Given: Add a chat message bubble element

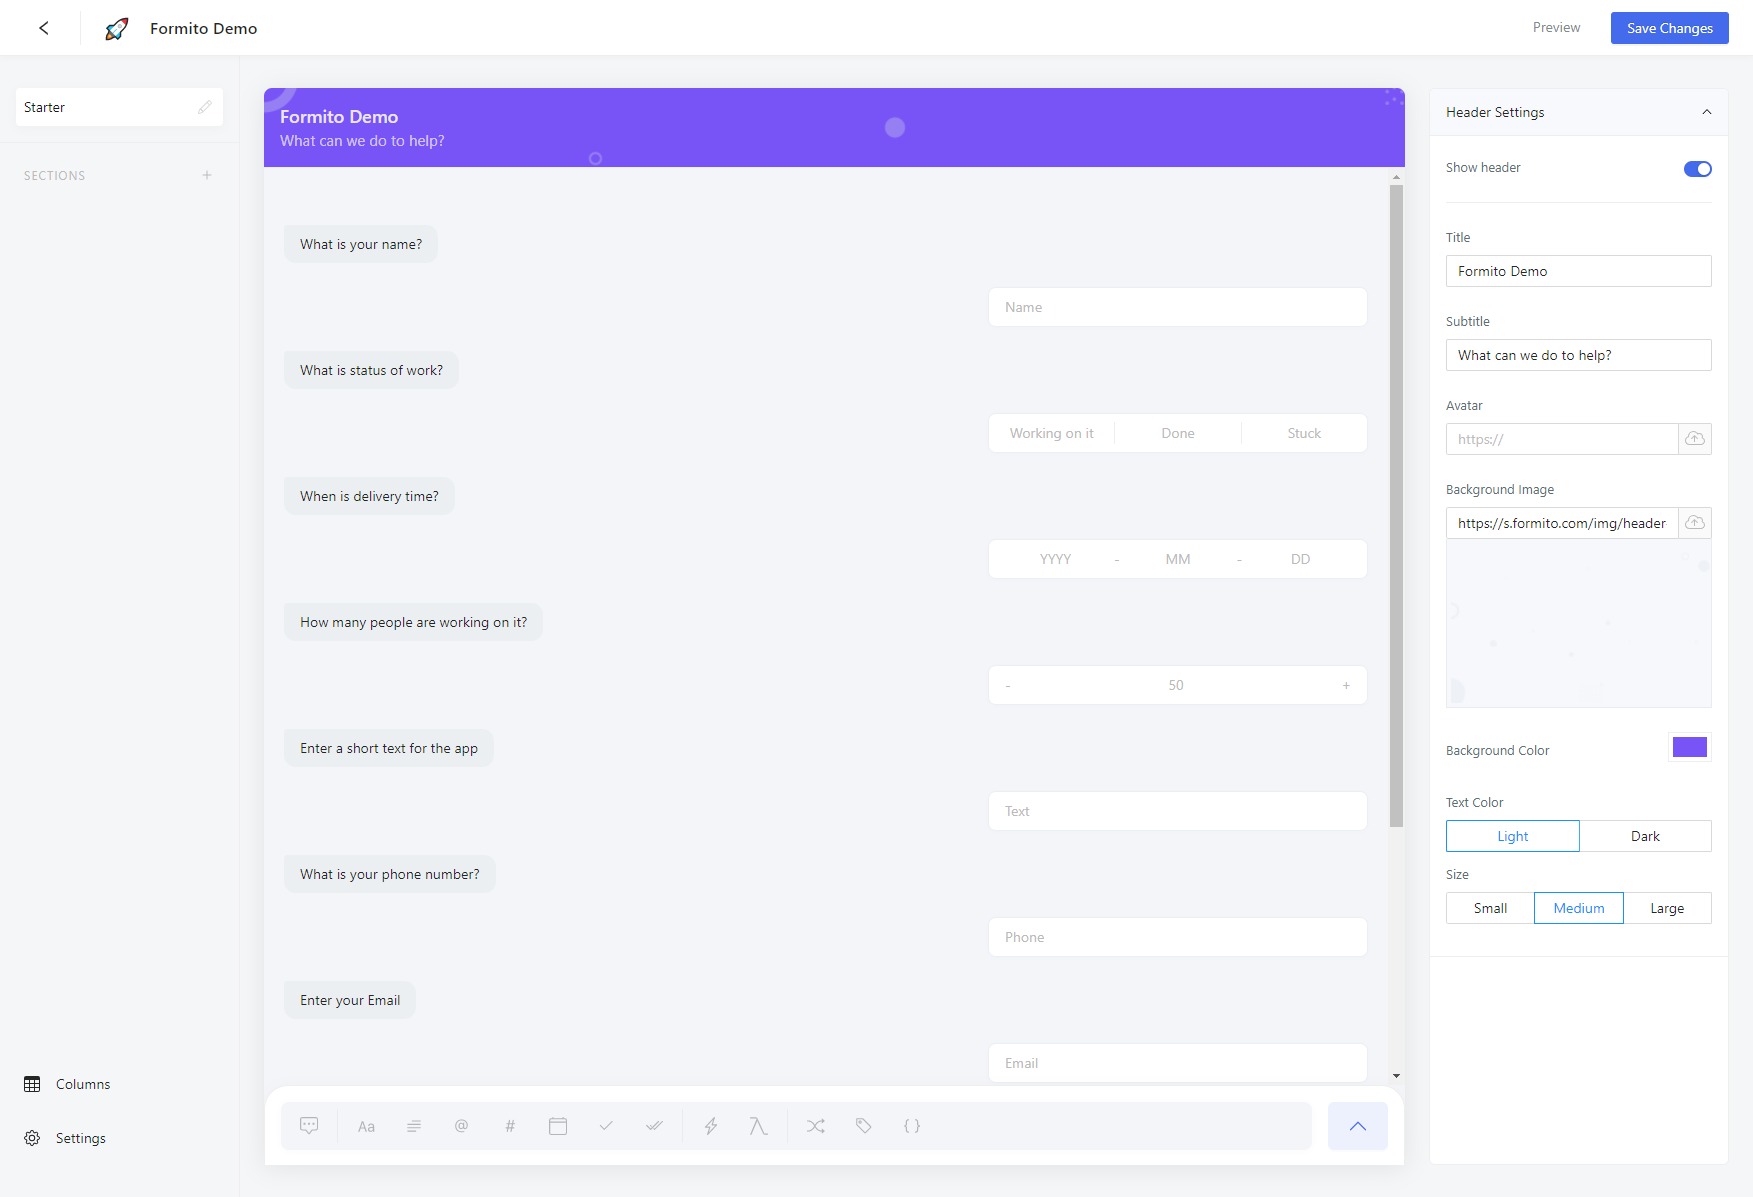Looking at the screenshot, I should (309, 1126).
